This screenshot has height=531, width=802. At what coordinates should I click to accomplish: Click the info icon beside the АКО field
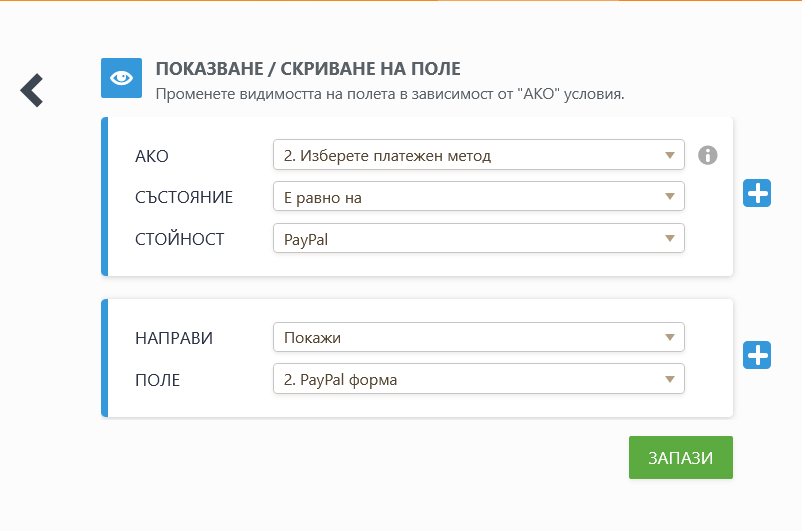pos(708,155)
